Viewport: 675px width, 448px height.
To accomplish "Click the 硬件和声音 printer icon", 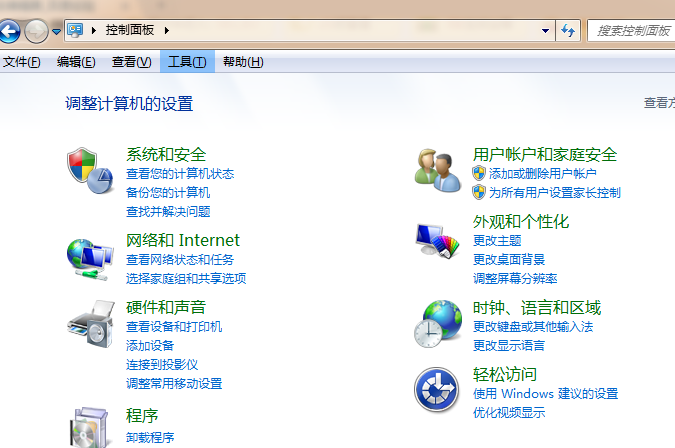I will (x=90, y=321).
